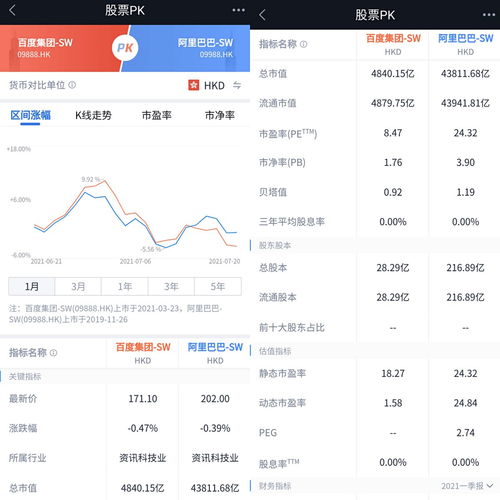Tap the 贝塔值 value 1.19
Viewport: 500px width, 500px height.
465,192
